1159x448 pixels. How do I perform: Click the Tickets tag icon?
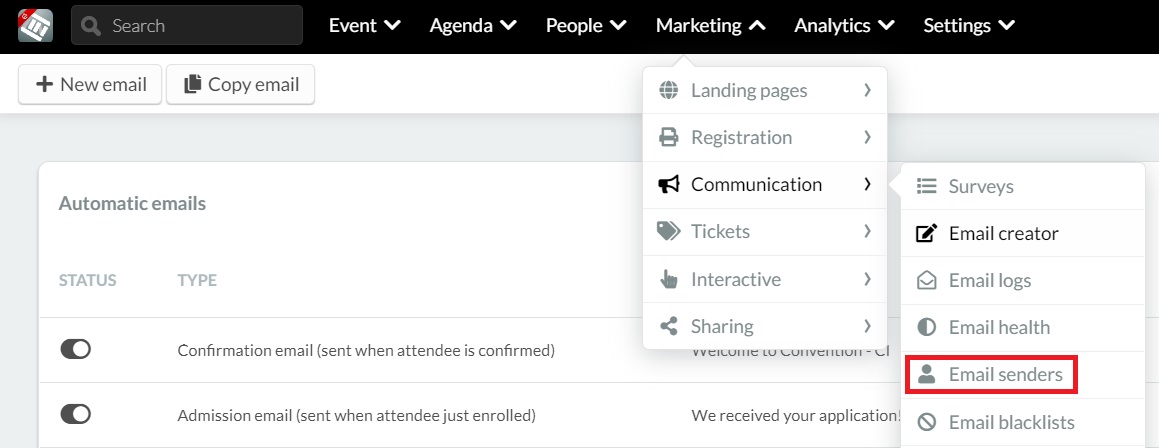point(668,231)
